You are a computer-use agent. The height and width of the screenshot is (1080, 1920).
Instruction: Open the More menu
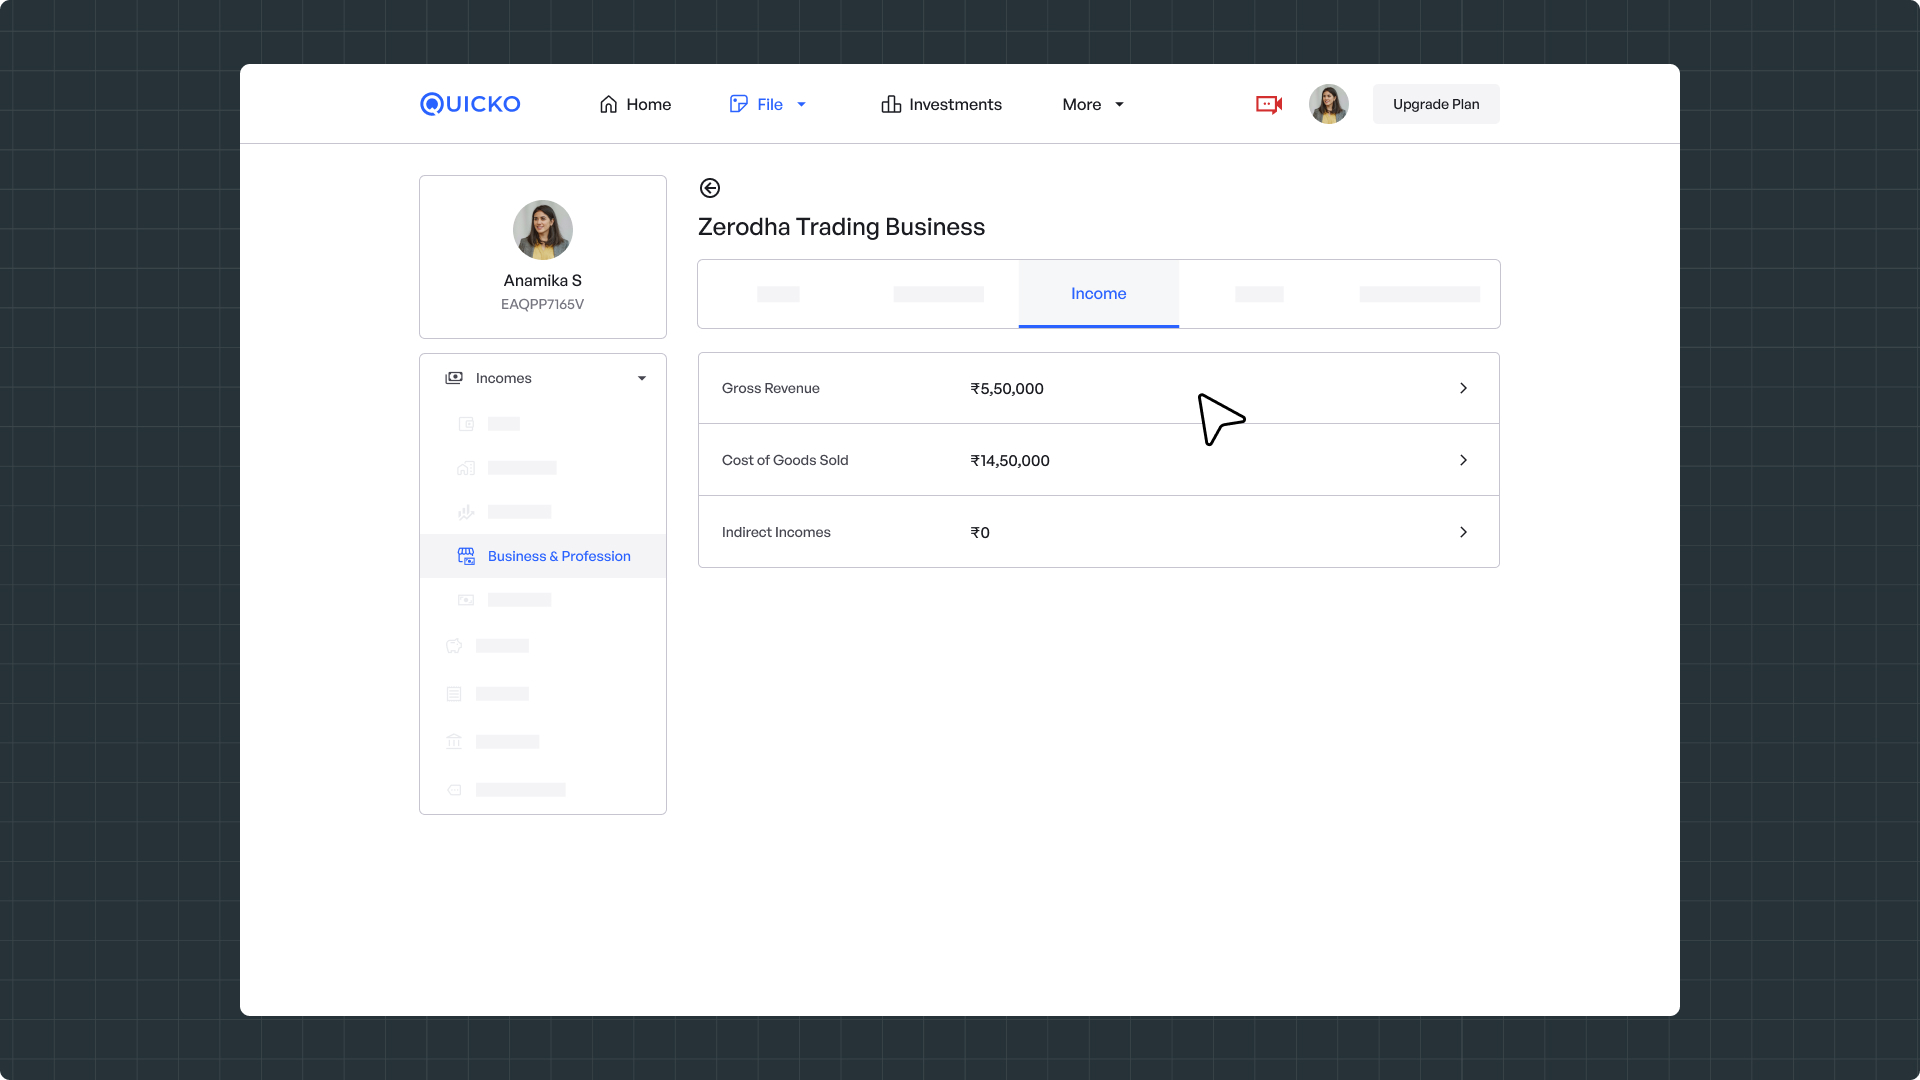1093,104
